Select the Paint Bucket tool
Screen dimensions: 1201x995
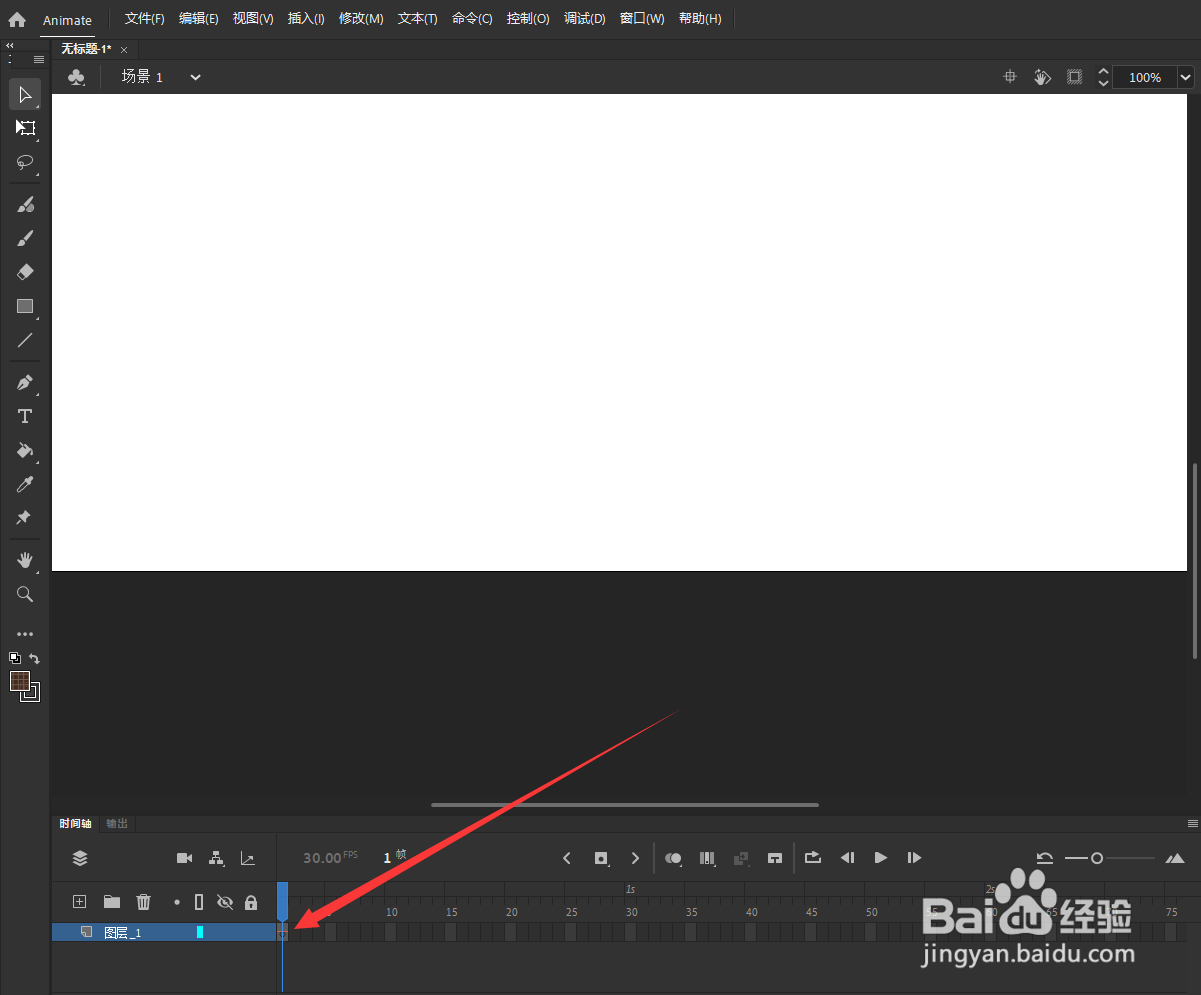coord(26,450)
